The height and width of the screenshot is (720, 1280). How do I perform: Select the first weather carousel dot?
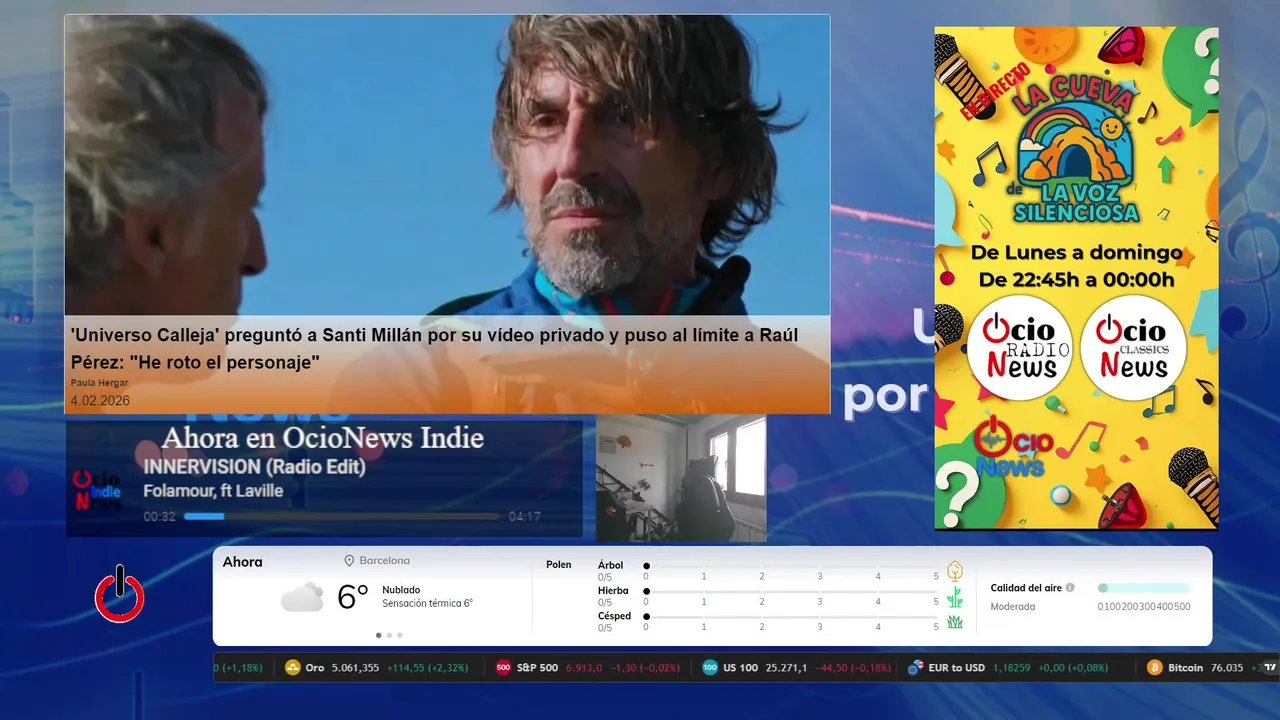click(378, 635)
